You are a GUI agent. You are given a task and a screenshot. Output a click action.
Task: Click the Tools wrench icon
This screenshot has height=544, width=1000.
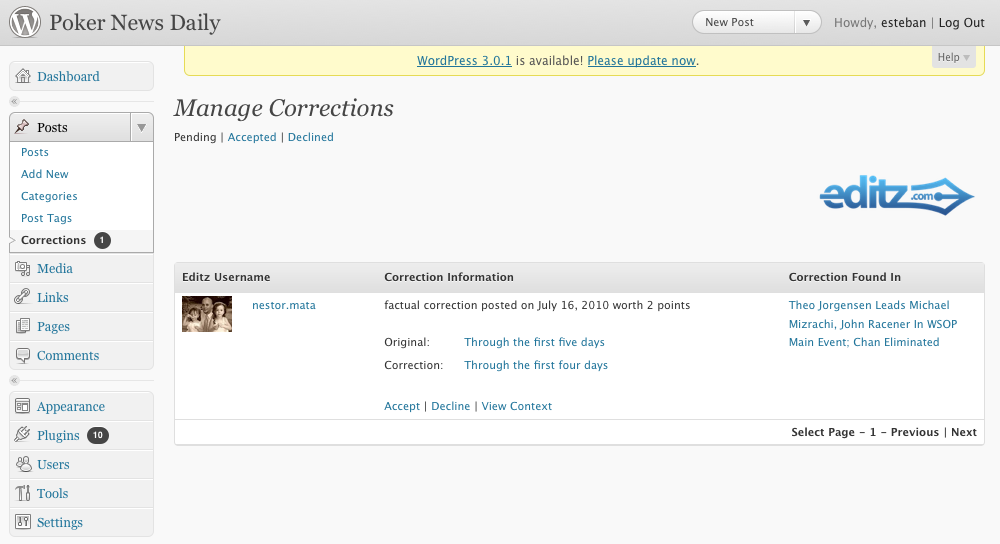(x=23, y=493)
